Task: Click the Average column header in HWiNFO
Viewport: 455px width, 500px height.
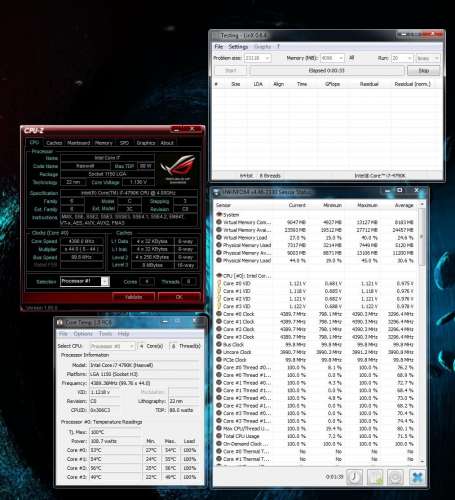Action: click(404, 205)
